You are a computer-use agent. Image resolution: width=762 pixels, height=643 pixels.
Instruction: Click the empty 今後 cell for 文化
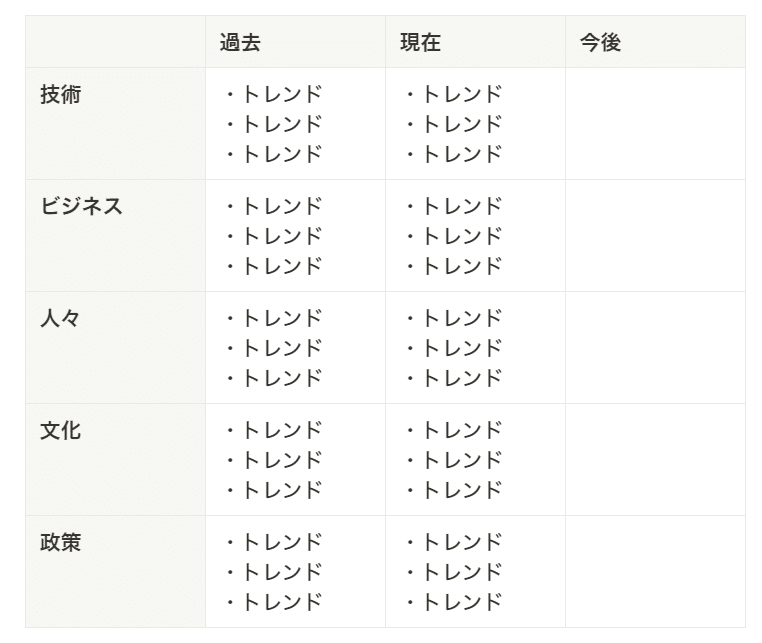coord(655,459)
